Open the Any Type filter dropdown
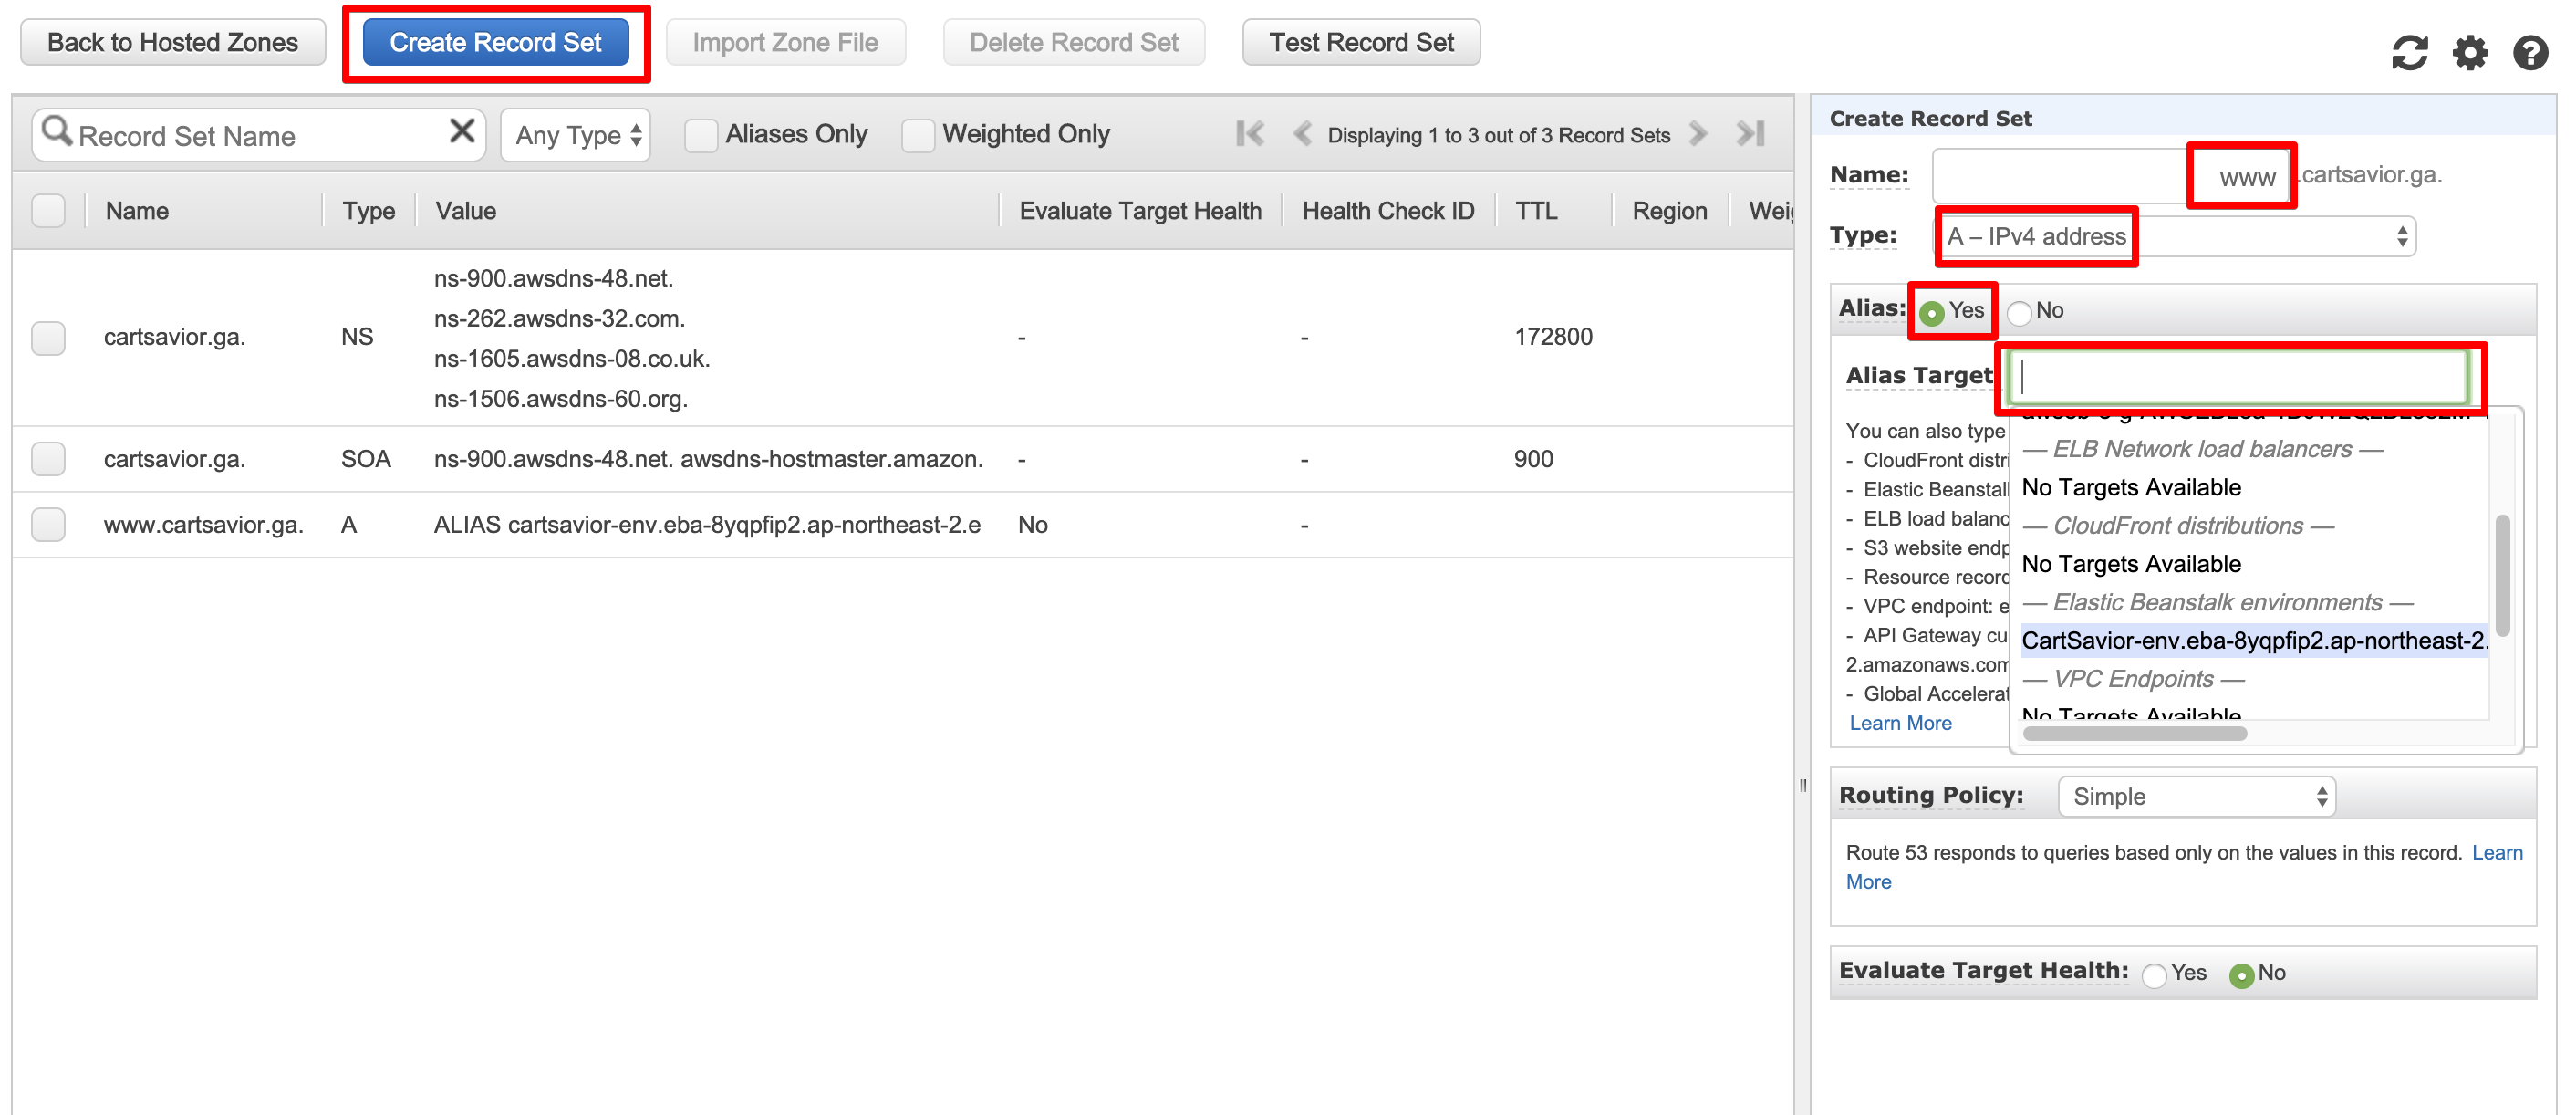 (576, 135)
